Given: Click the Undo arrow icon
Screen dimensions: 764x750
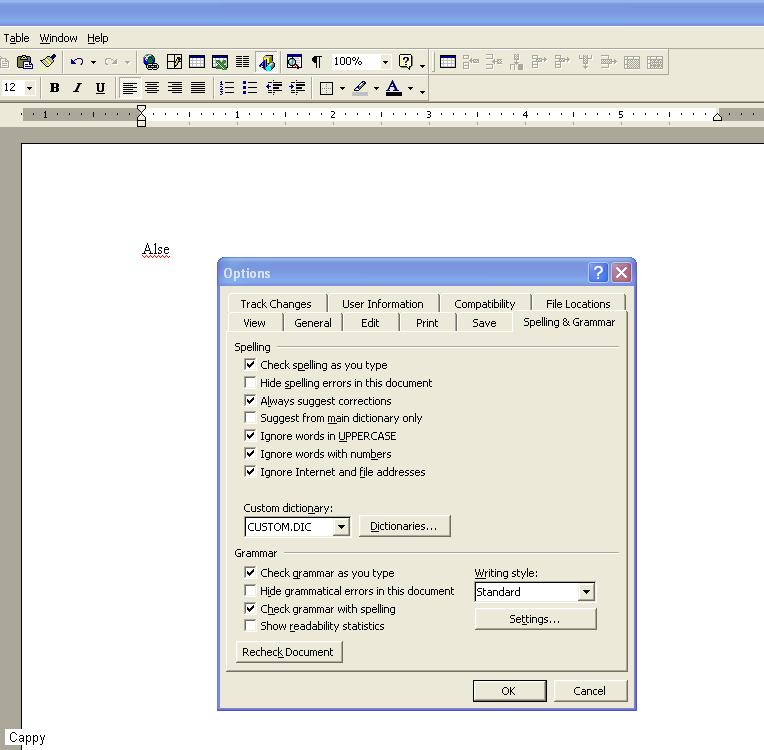Looking at the screenshot, I should [76, 62].
